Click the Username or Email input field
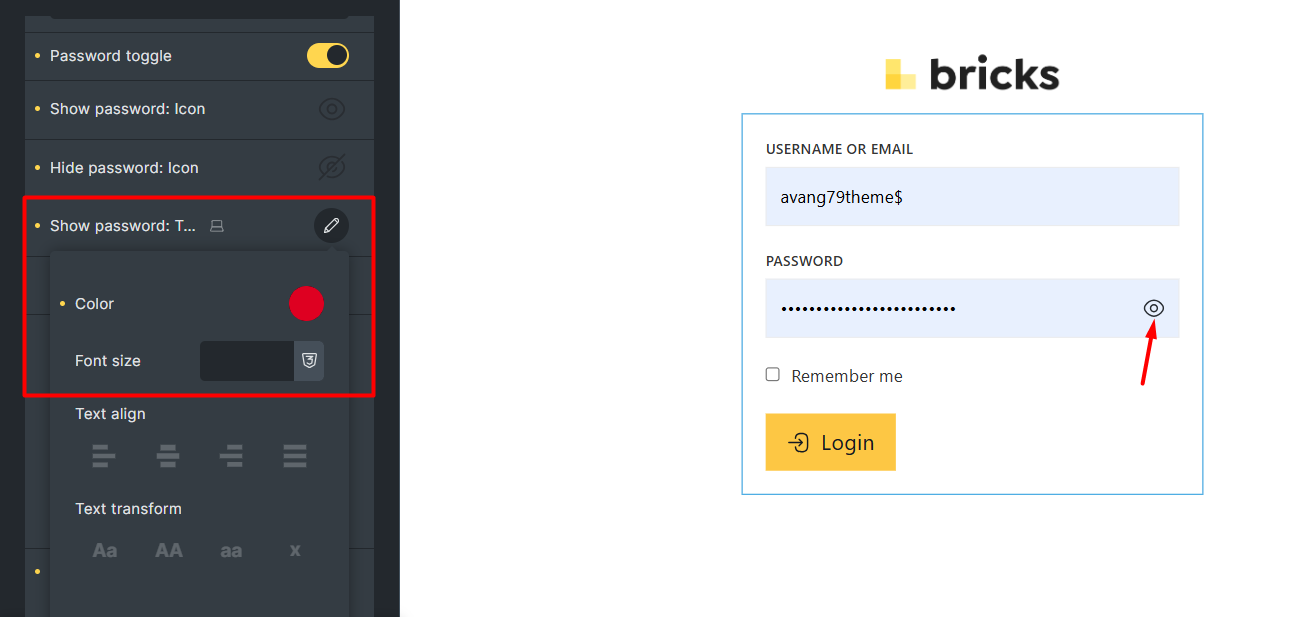This screenshot has width=1309, height=617. pyautogui.click(x=972, y=197)
